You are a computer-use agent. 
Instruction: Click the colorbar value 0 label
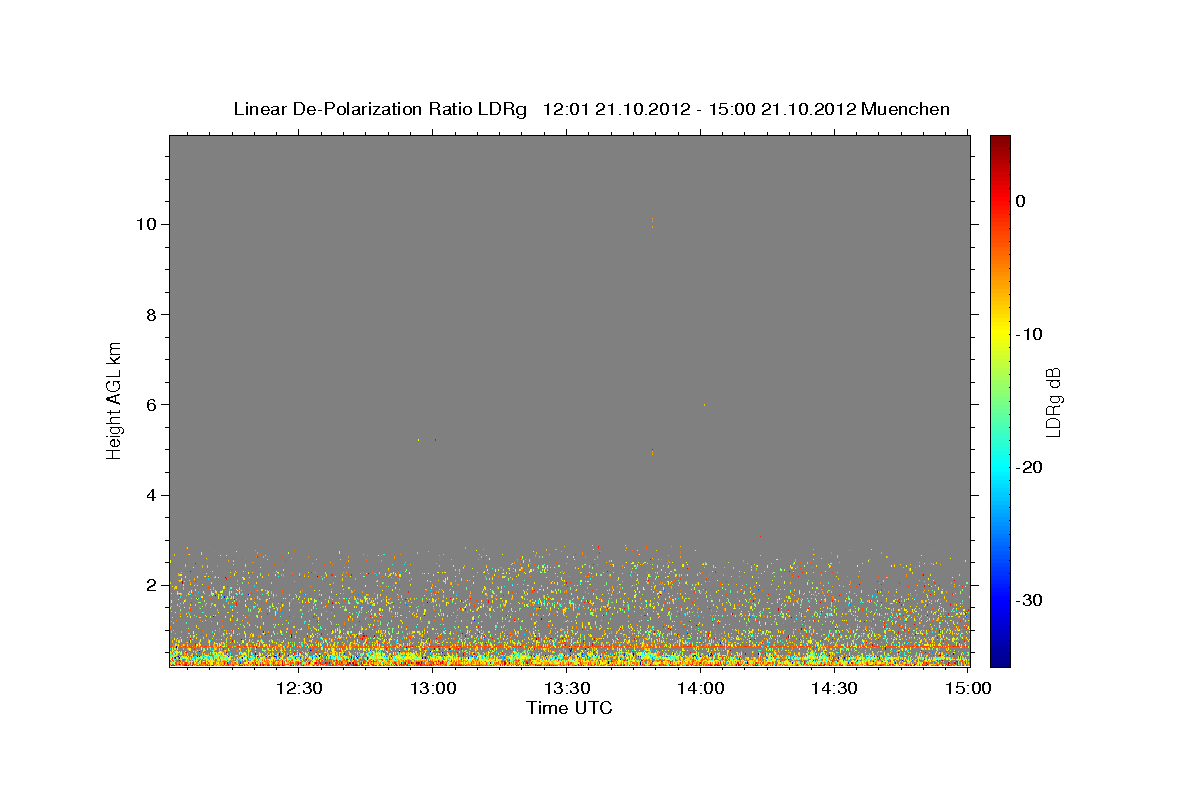point(1020,201)
